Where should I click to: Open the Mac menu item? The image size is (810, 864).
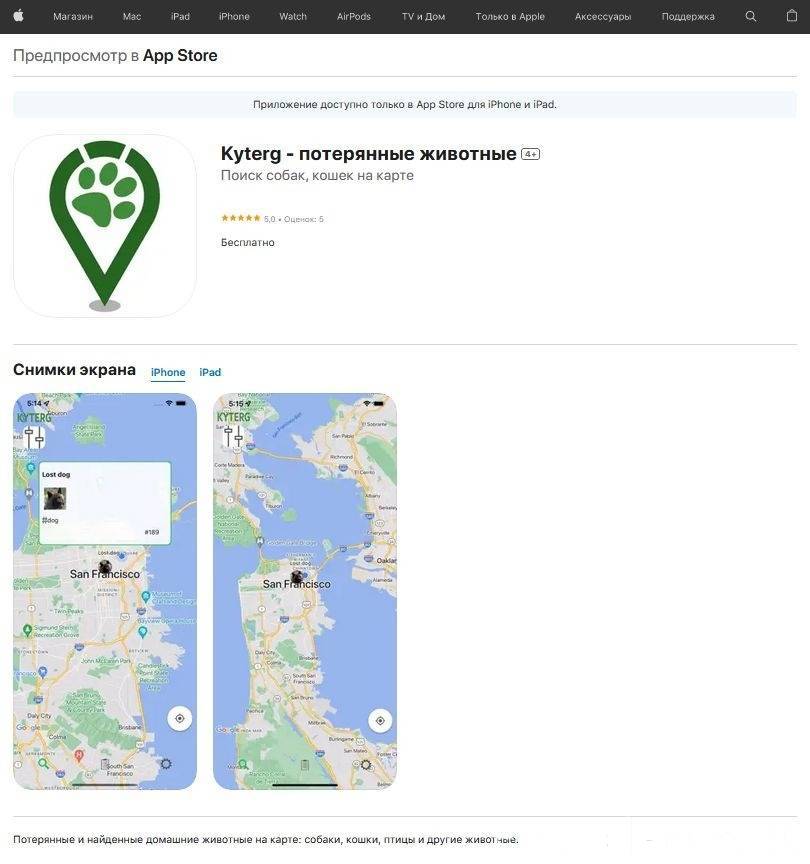132,17
